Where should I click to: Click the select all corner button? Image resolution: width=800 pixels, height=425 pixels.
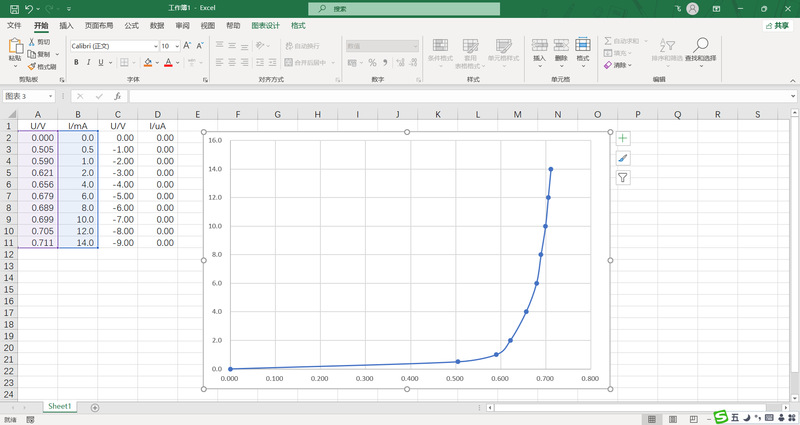pyautogui.click(x=9, y=114)
